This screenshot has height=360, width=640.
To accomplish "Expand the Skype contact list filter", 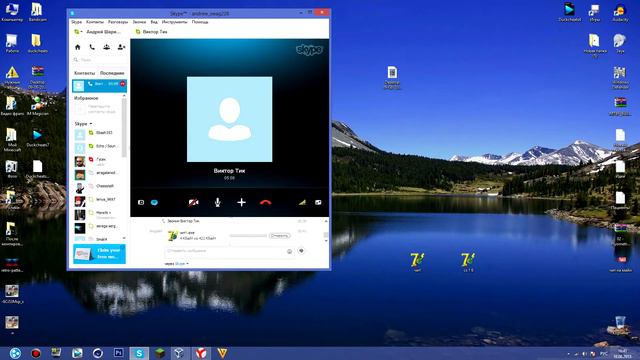I will (83, 123).
